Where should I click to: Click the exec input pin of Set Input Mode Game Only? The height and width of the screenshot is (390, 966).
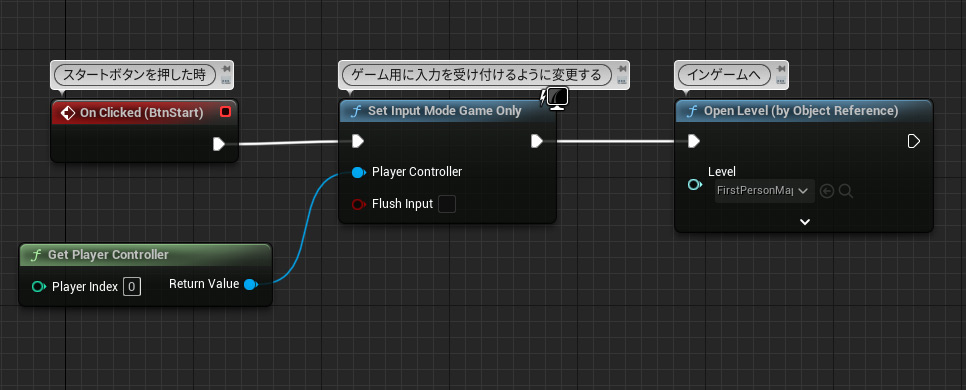[x=358, y=142]
